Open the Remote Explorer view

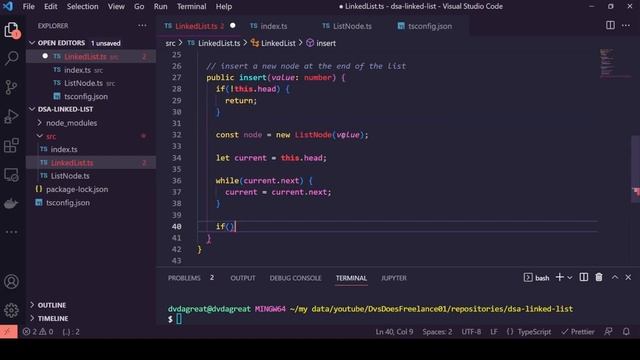(x=11, y=175)
